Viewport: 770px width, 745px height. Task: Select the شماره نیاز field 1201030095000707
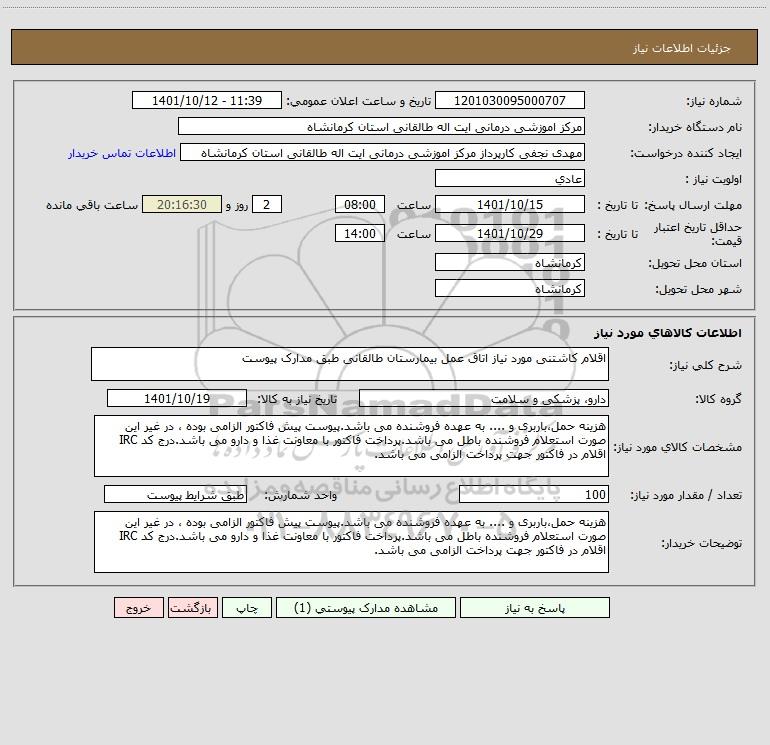(510, 100)
